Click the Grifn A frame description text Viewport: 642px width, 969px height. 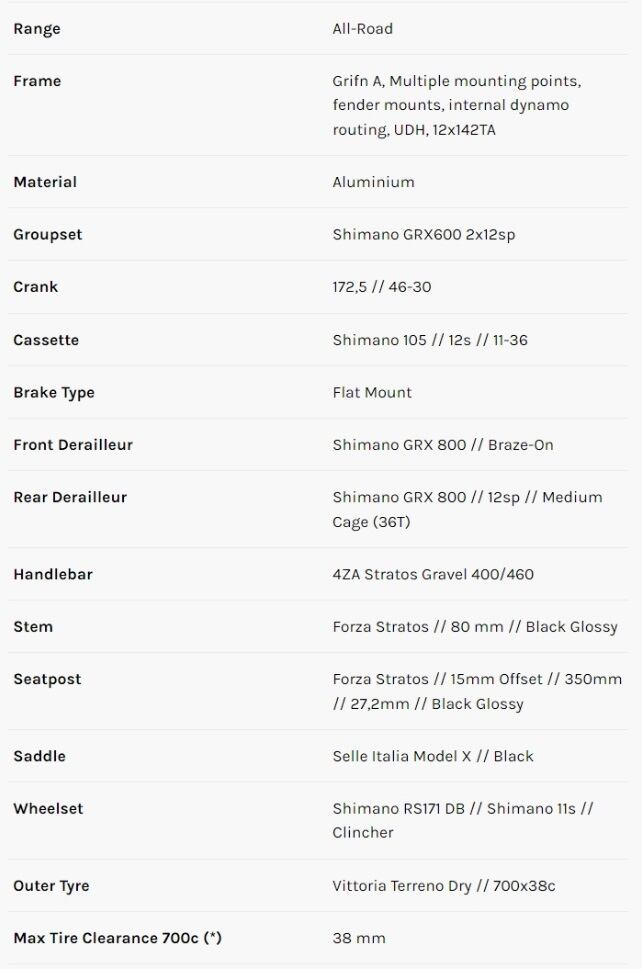tap(456, 105)
